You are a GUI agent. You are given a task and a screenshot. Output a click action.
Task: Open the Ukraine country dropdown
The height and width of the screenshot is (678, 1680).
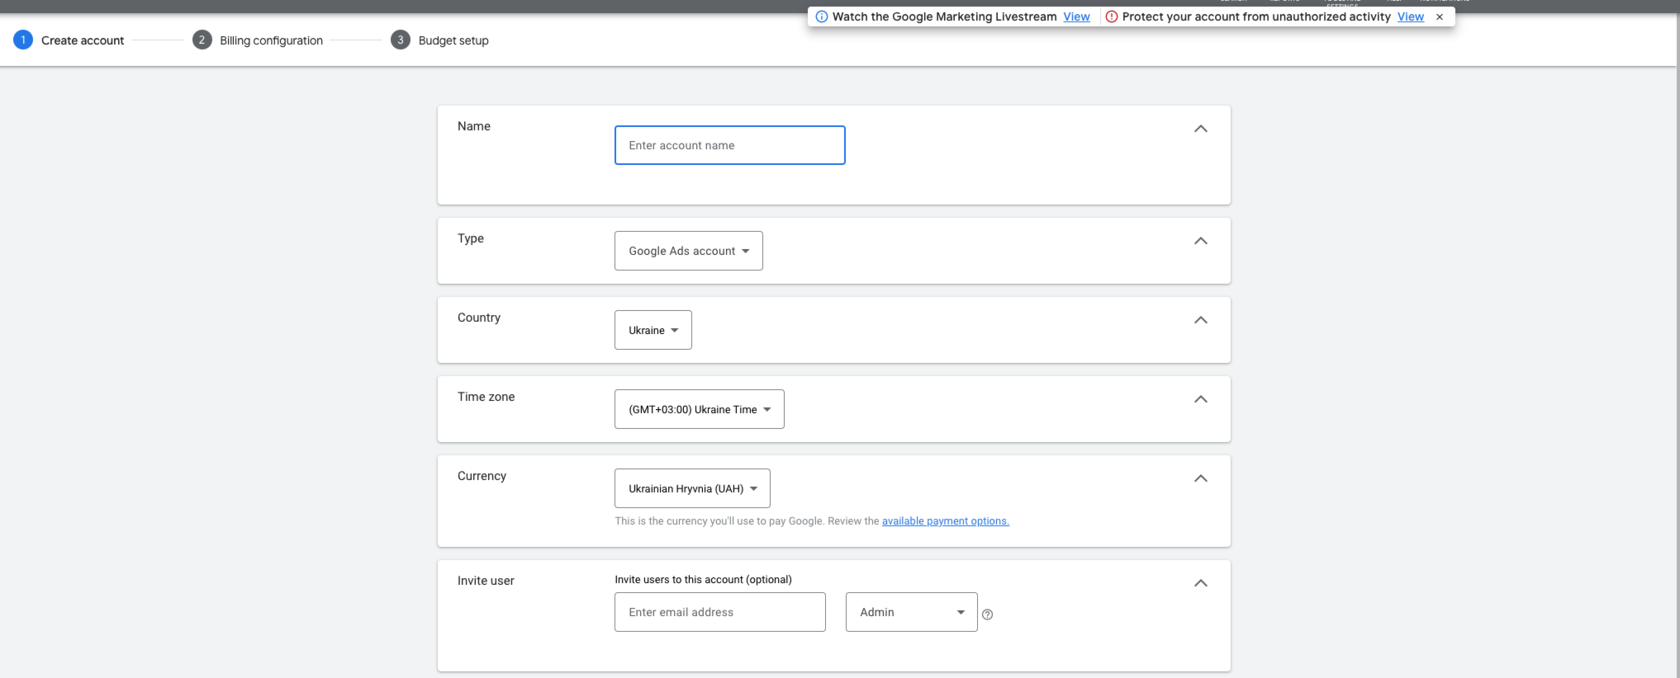pos(653,330)
